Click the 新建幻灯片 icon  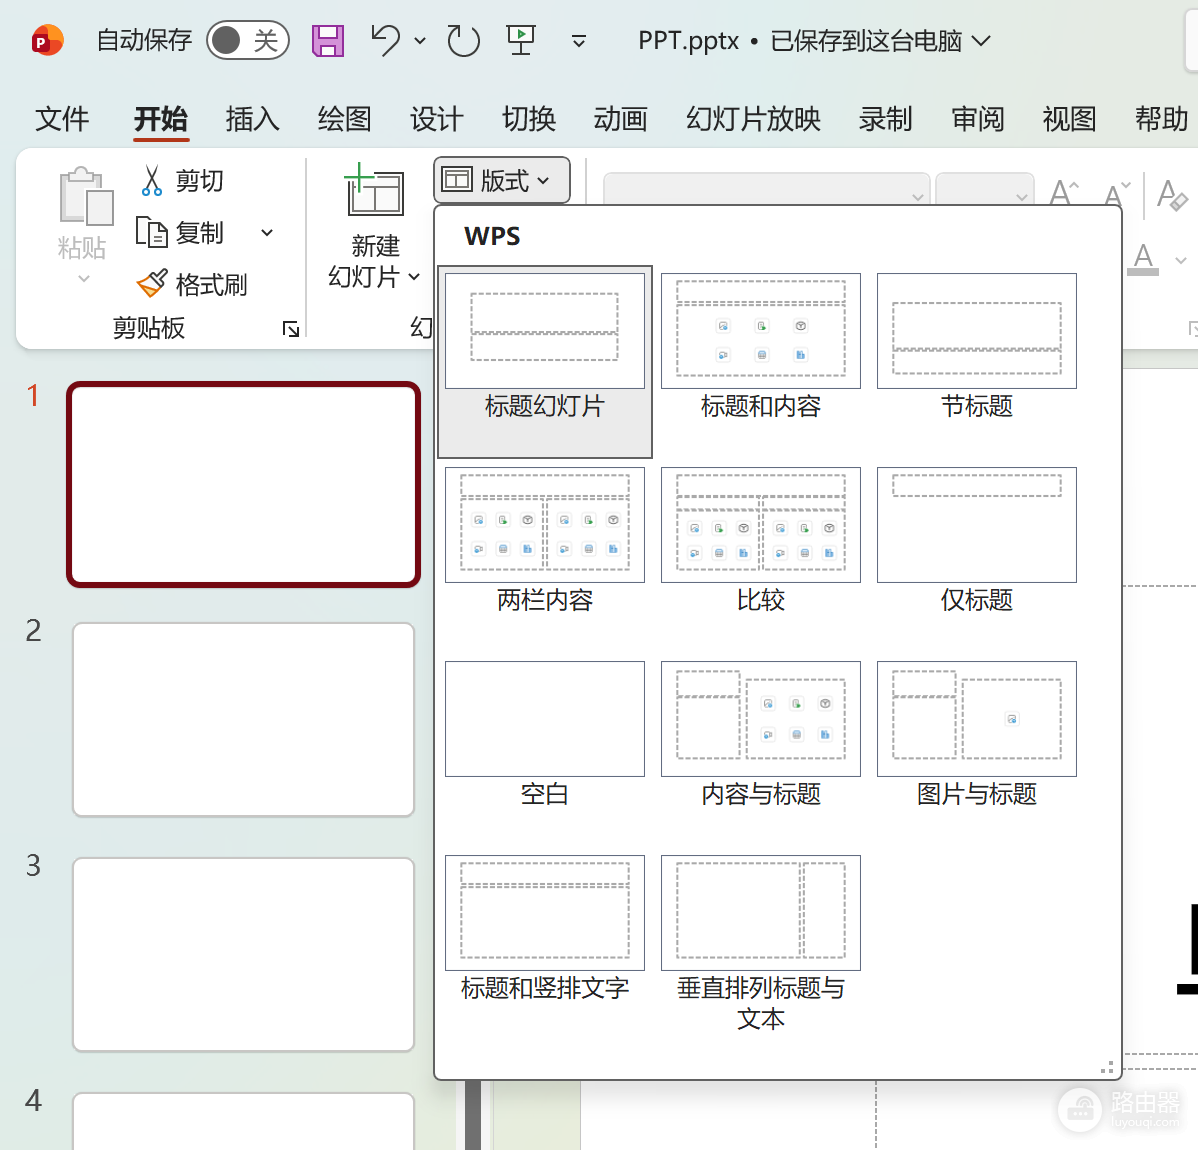click(374, 190)
